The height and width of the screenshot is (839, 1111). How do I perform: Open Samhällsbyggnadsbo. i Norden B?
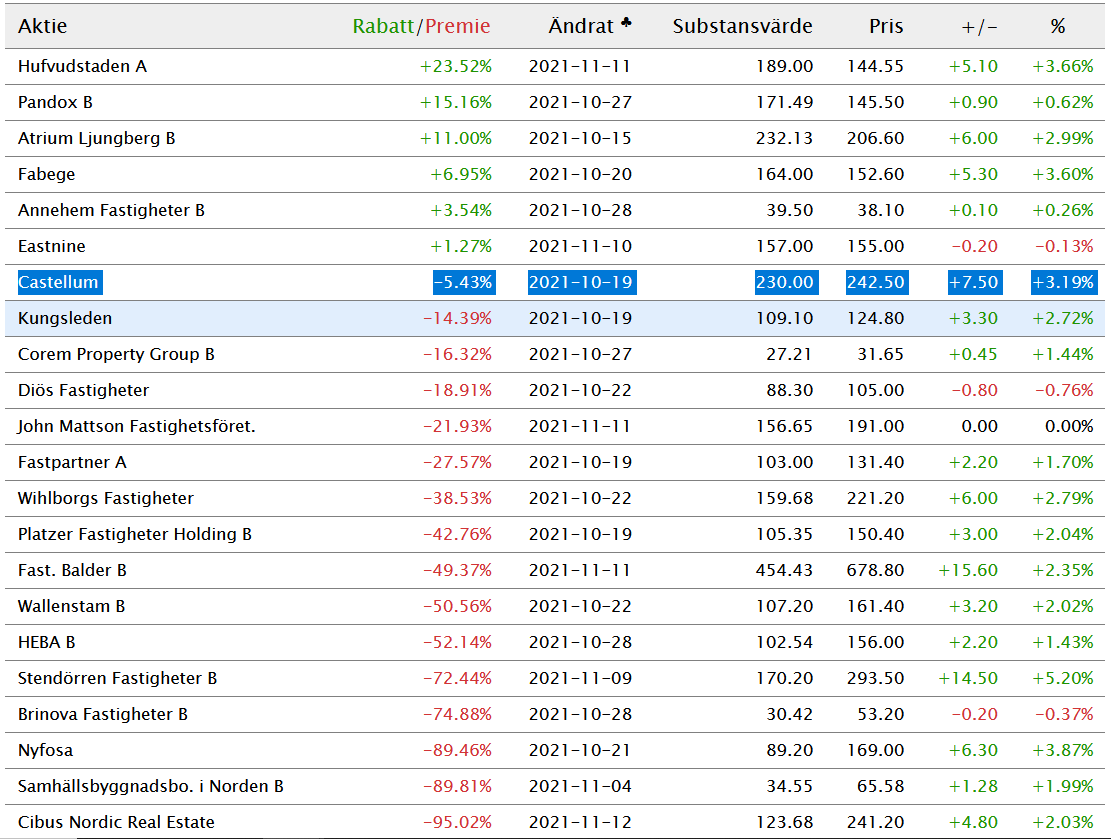click(151, 787)
